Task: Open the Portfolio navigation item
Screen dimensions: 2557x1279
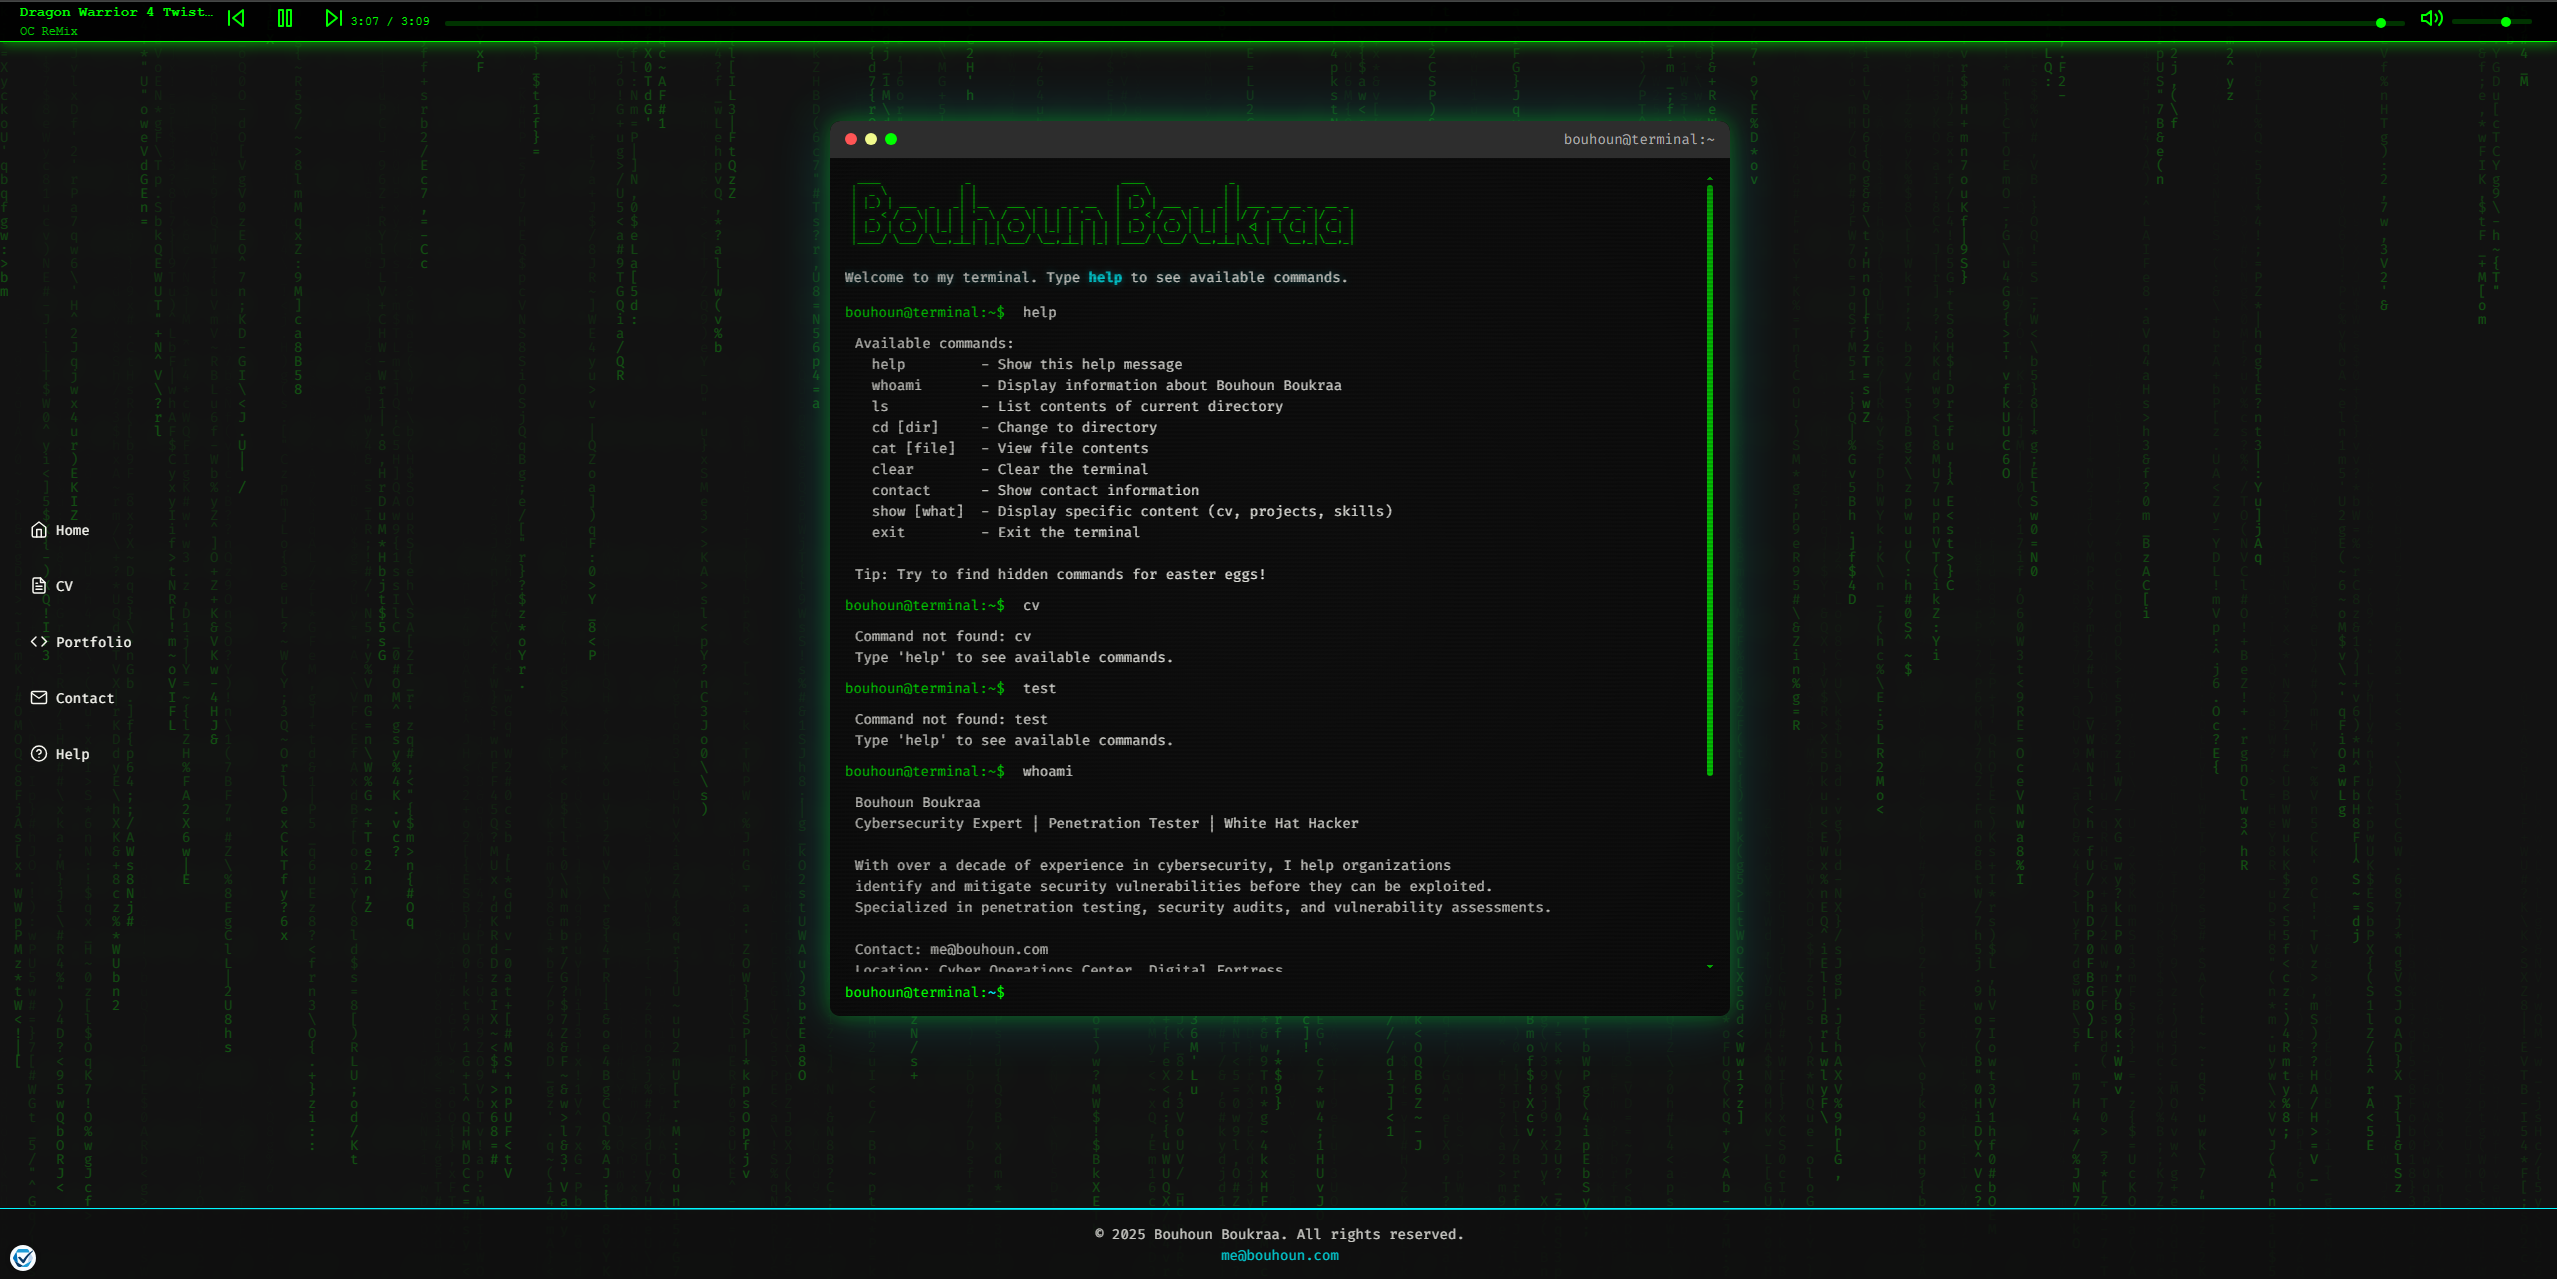Action: [81, 642]
